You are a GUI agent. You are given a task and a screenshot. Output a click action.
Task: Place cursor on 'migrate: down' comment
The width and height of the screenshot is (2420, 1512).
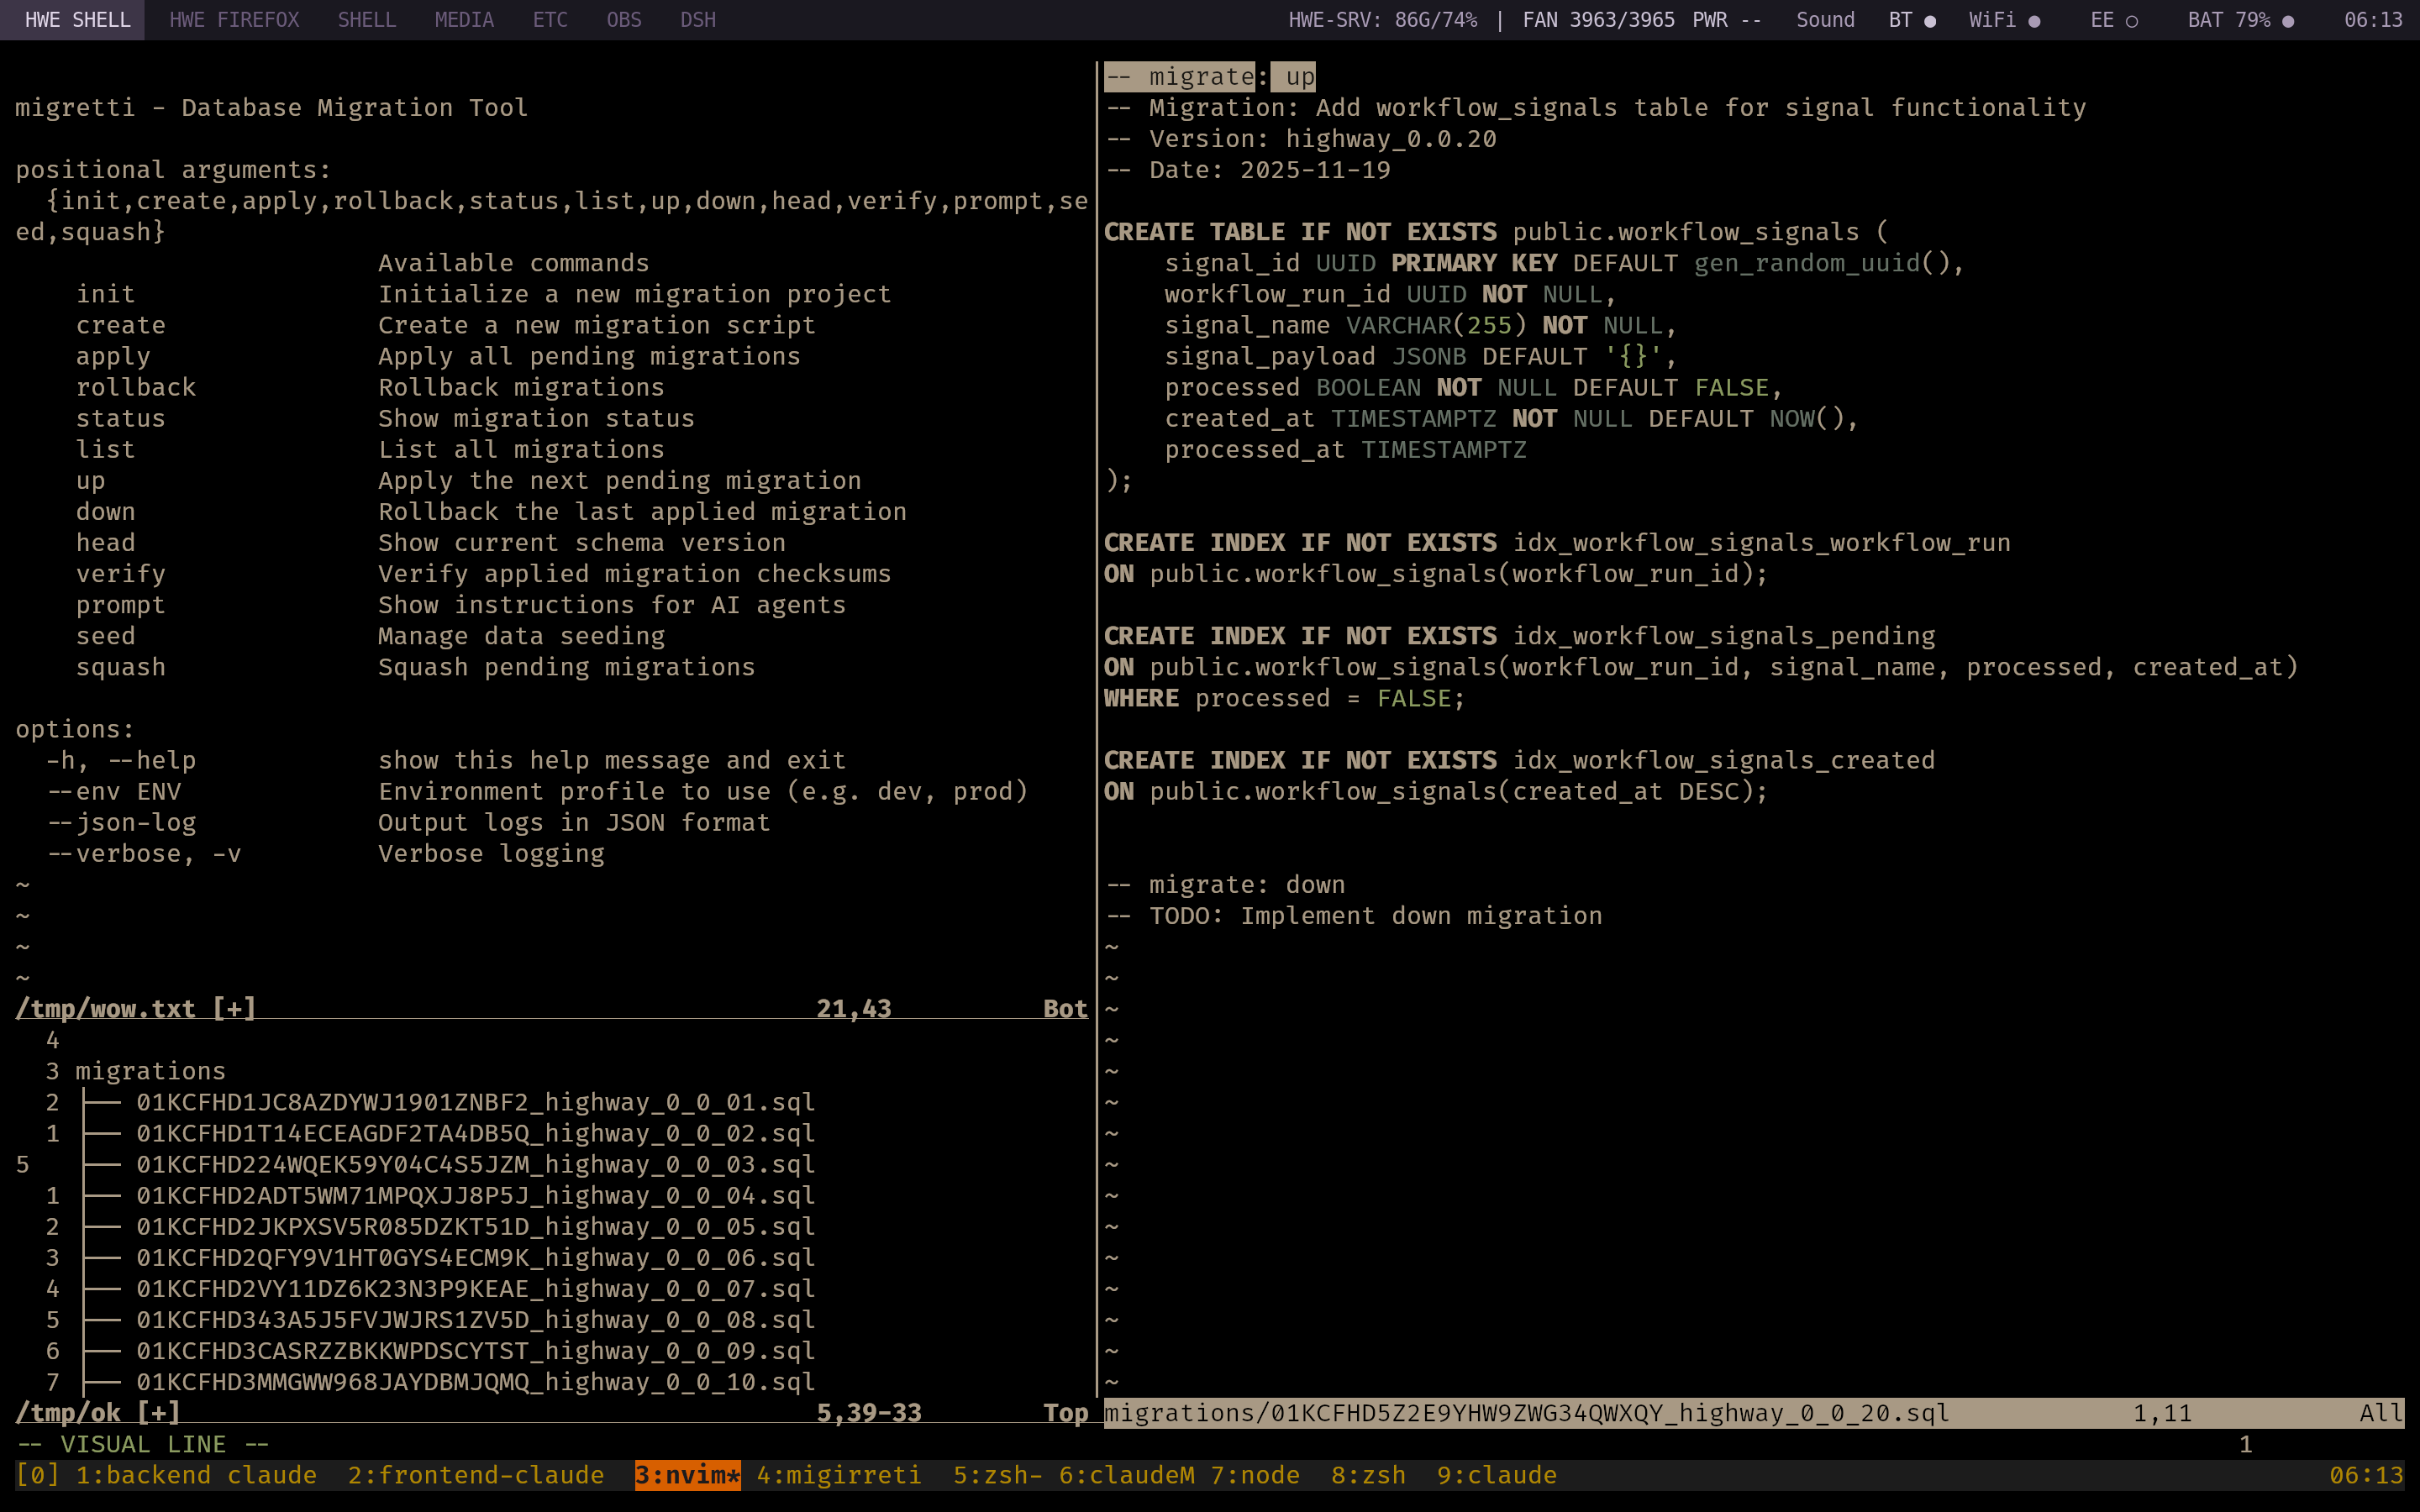(1245, 885)
